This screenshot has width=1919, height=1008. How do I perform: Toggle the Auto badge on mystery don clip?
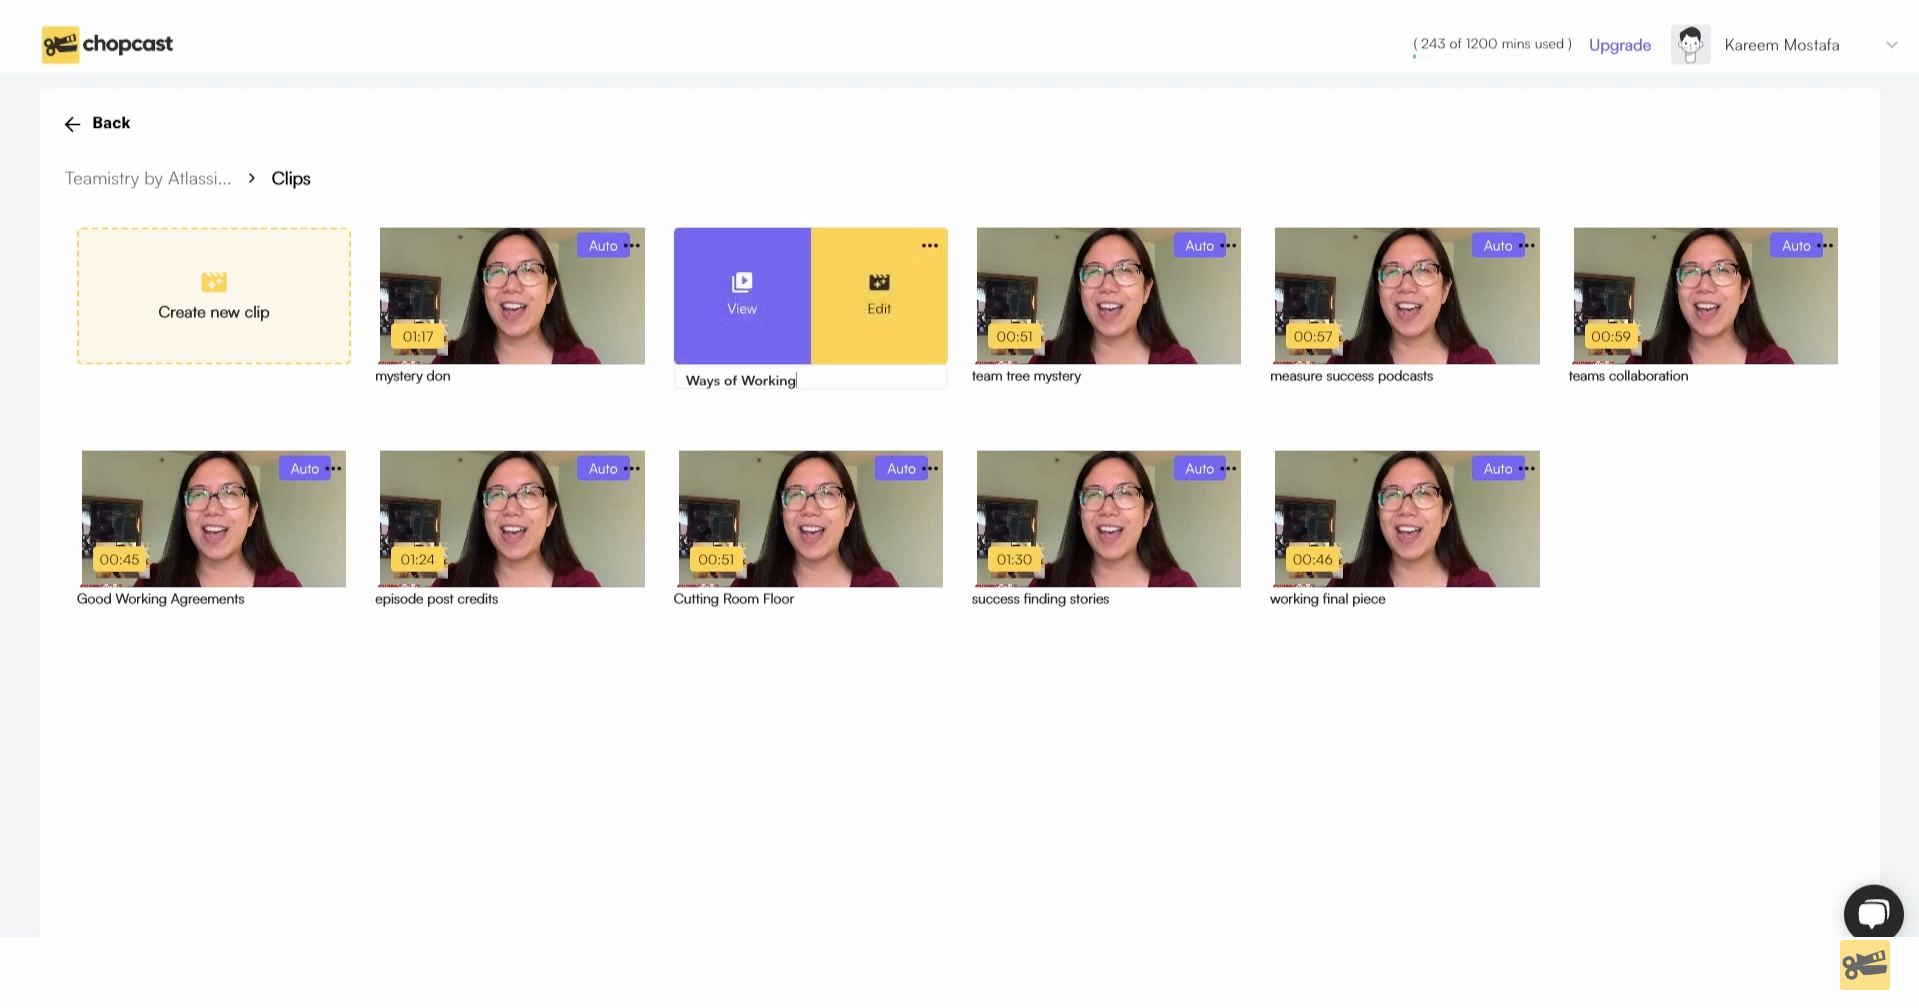(602, 245)
